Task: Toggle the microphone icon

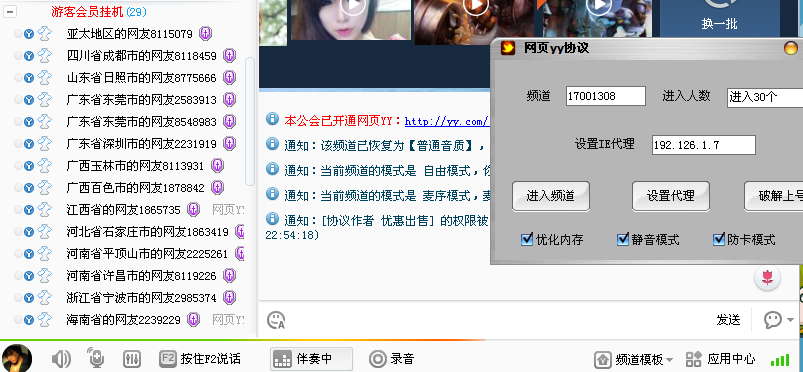Action: pos(96,358)
